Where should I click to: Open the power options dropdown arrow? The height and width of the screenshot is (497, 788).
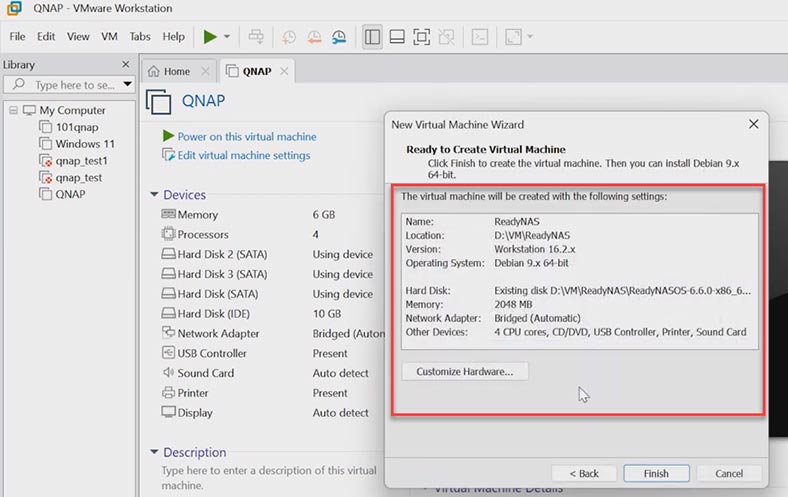tap(227, 37)
